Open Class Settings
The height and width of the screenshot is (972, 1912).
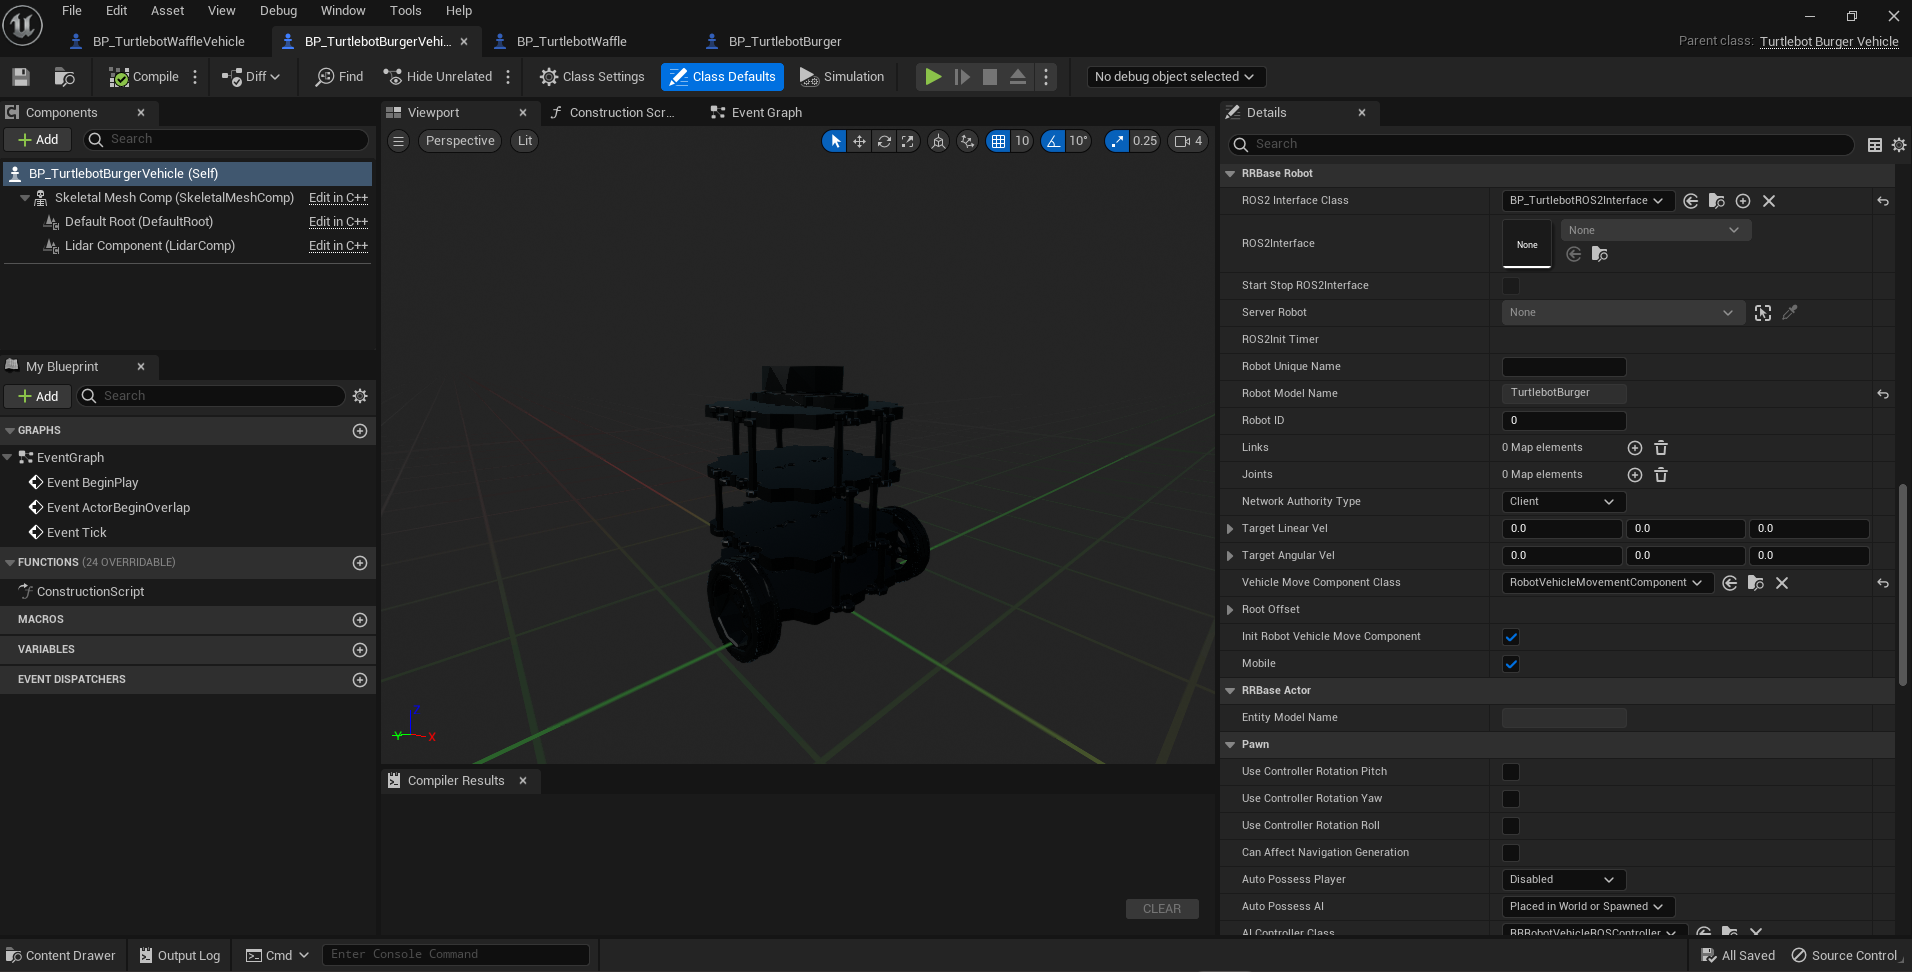click(x=592, y=77)
